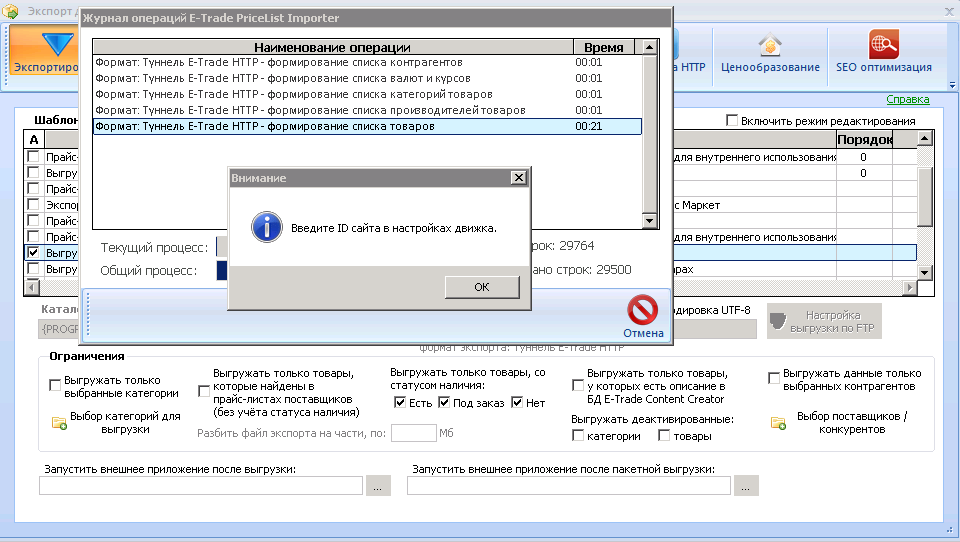Click external application after batch export field
The image size is (960, 542).
click(x=569, y=486)
